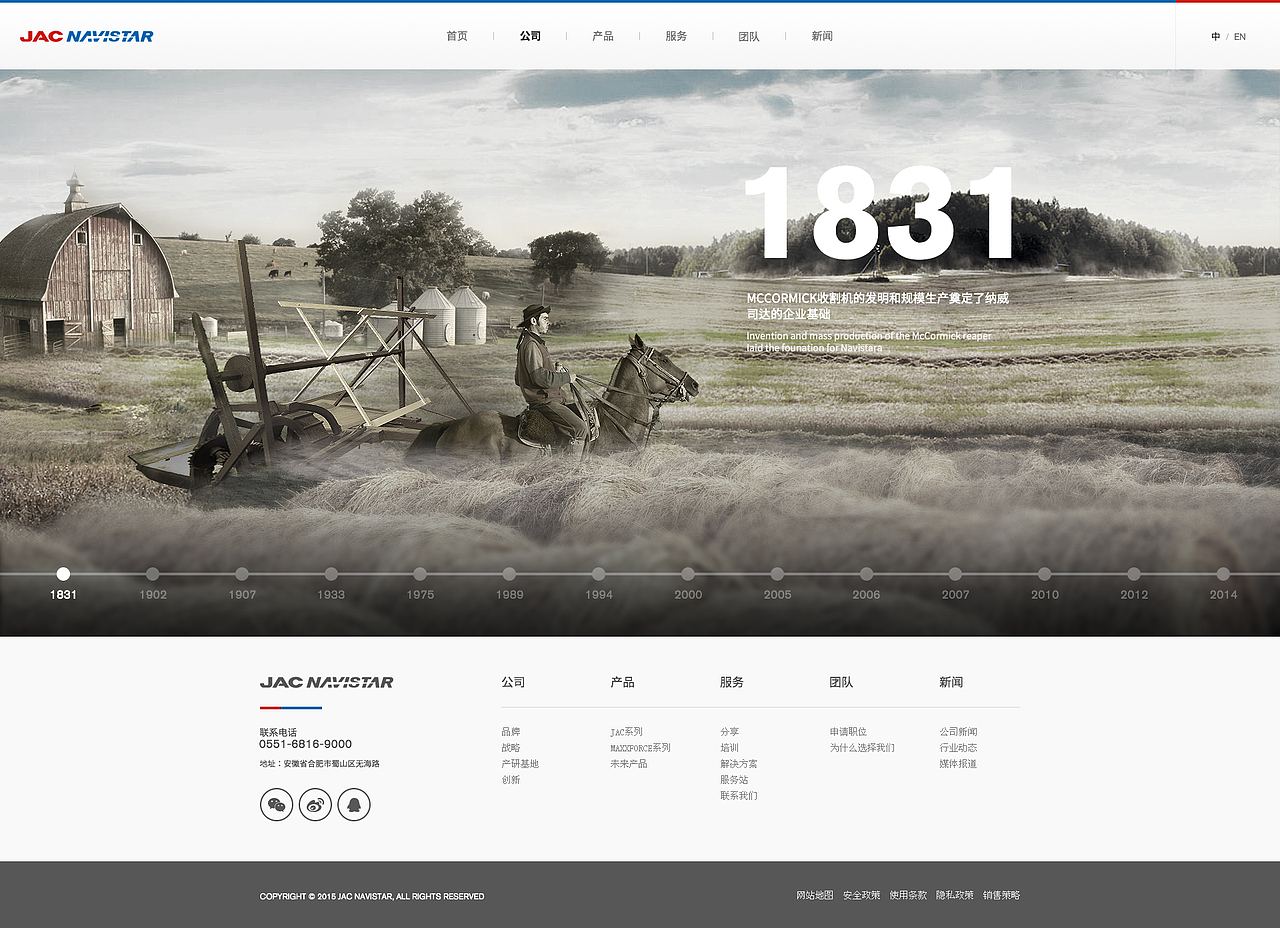Open the 未来产品 footer link
Viewport: 1280px width, 928px height.
tap(629, 764)
